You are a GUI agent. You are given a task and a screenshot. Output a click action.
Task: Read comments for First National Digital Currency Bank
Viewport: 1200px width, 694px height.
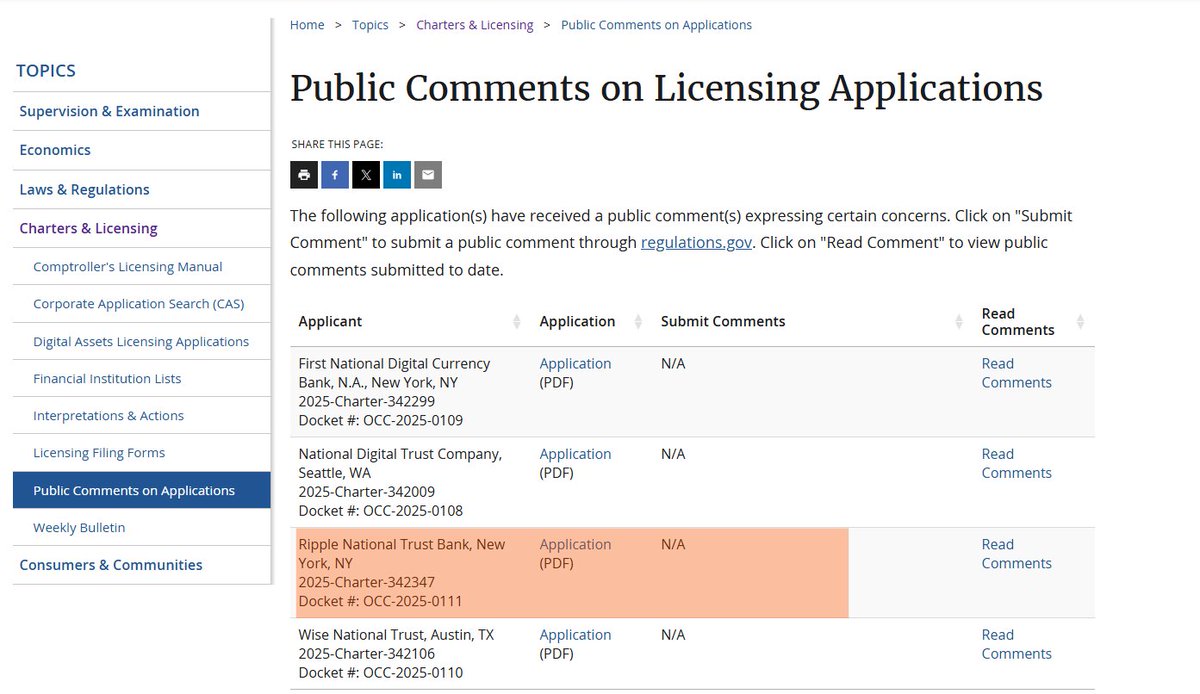(x=1016, y=373)
